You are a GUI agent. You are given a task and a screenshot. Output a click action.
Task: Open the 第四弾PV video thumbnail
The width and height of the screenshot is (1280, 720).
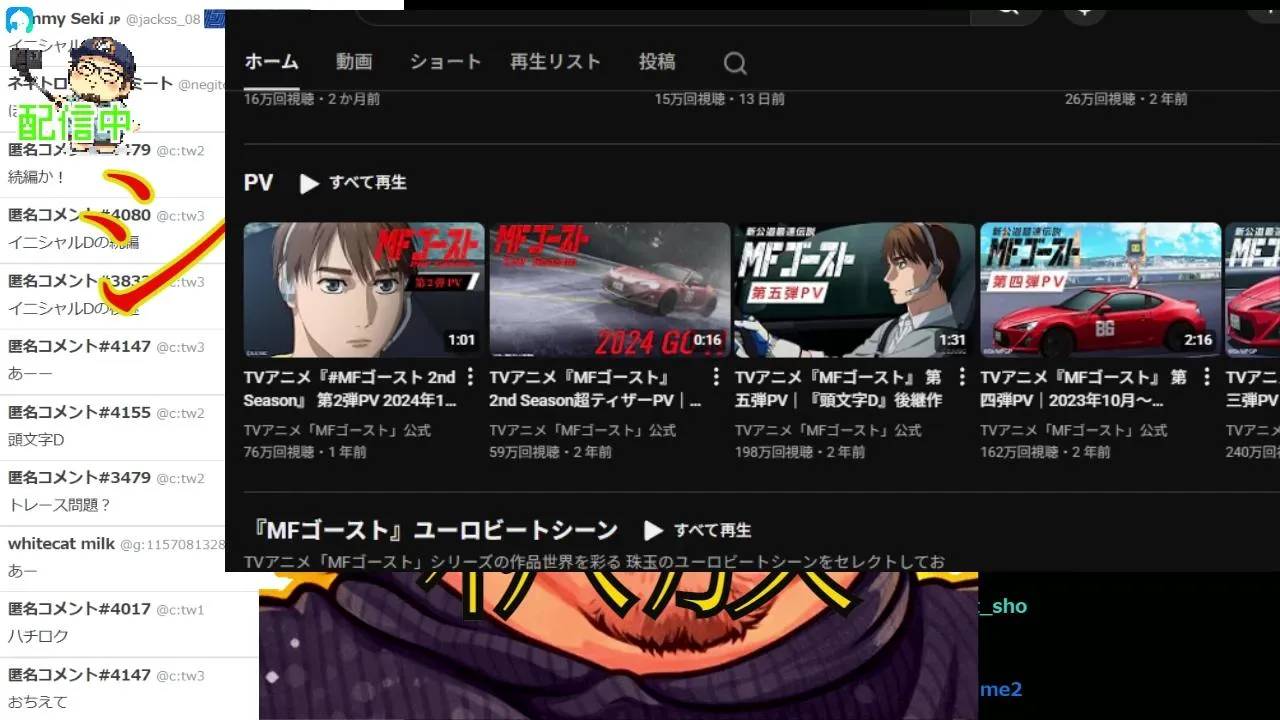(x=1100, y=290)
